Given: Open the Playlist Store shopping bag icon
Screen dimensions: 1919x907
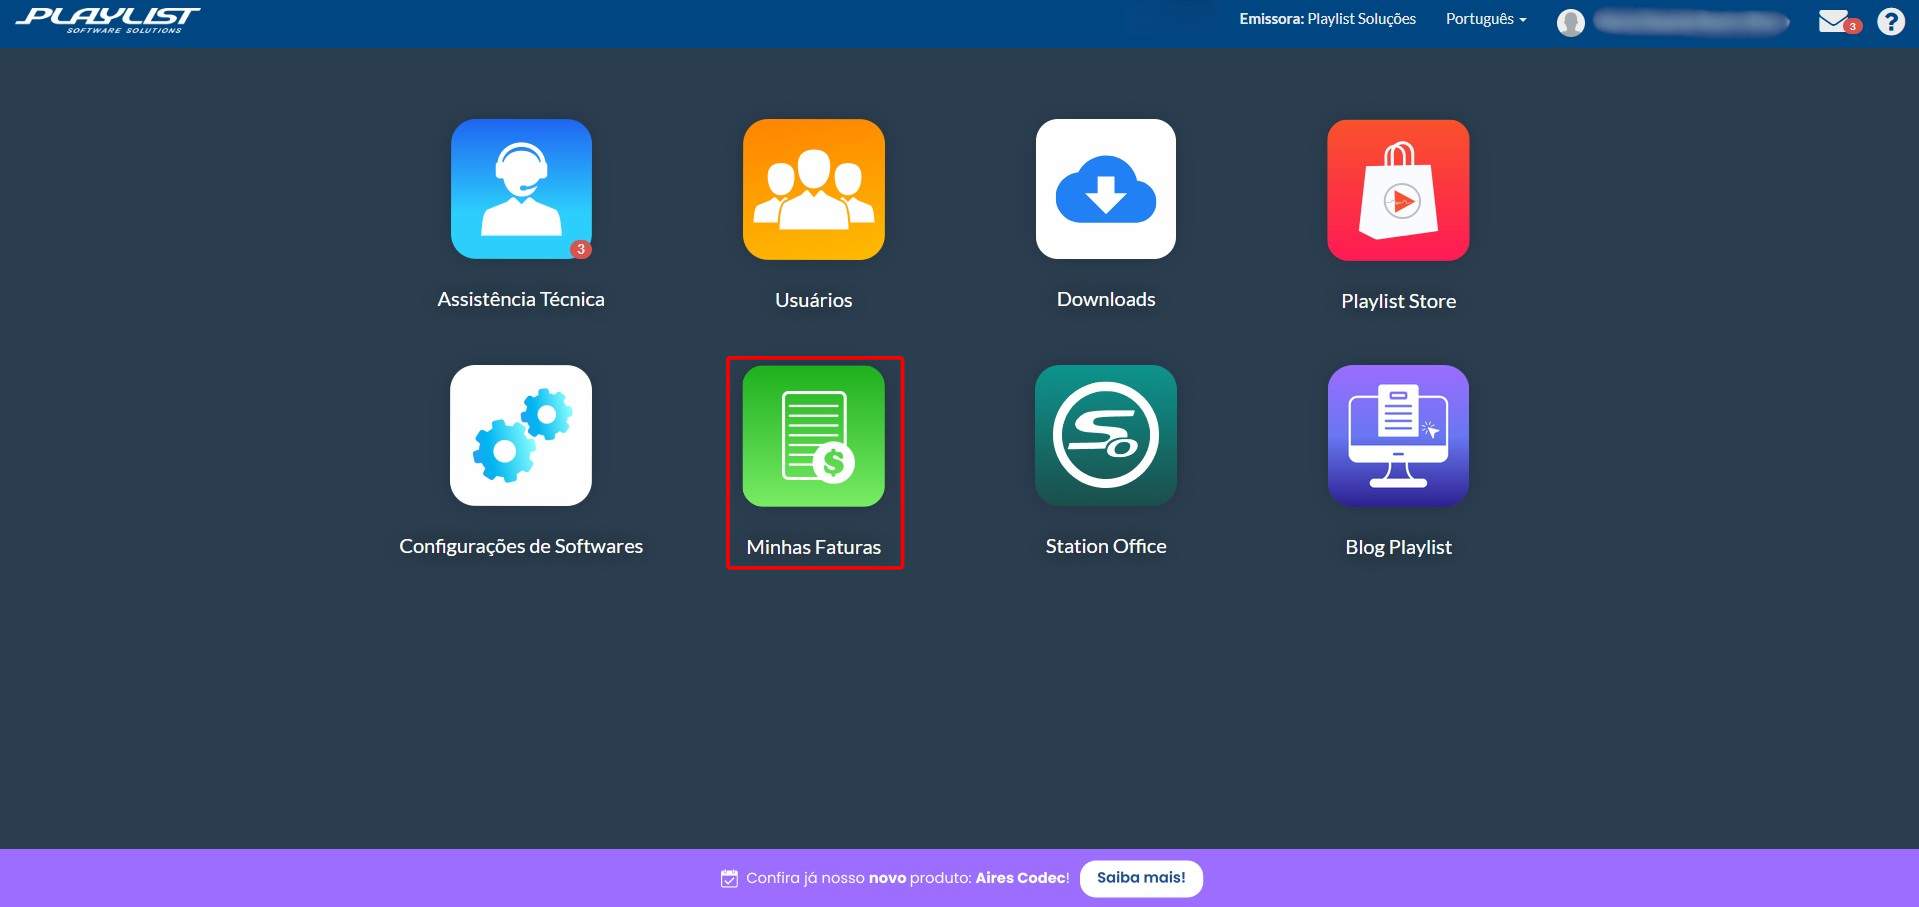Looking at the screenshot, I should pyautogui.click(x=1398, y=190).
